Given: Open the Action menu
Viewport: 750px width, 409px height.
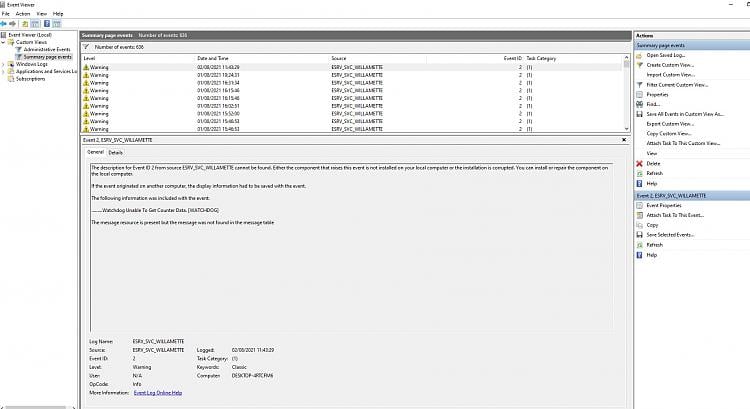Looking at the screenshot, I should click(23, 14).
